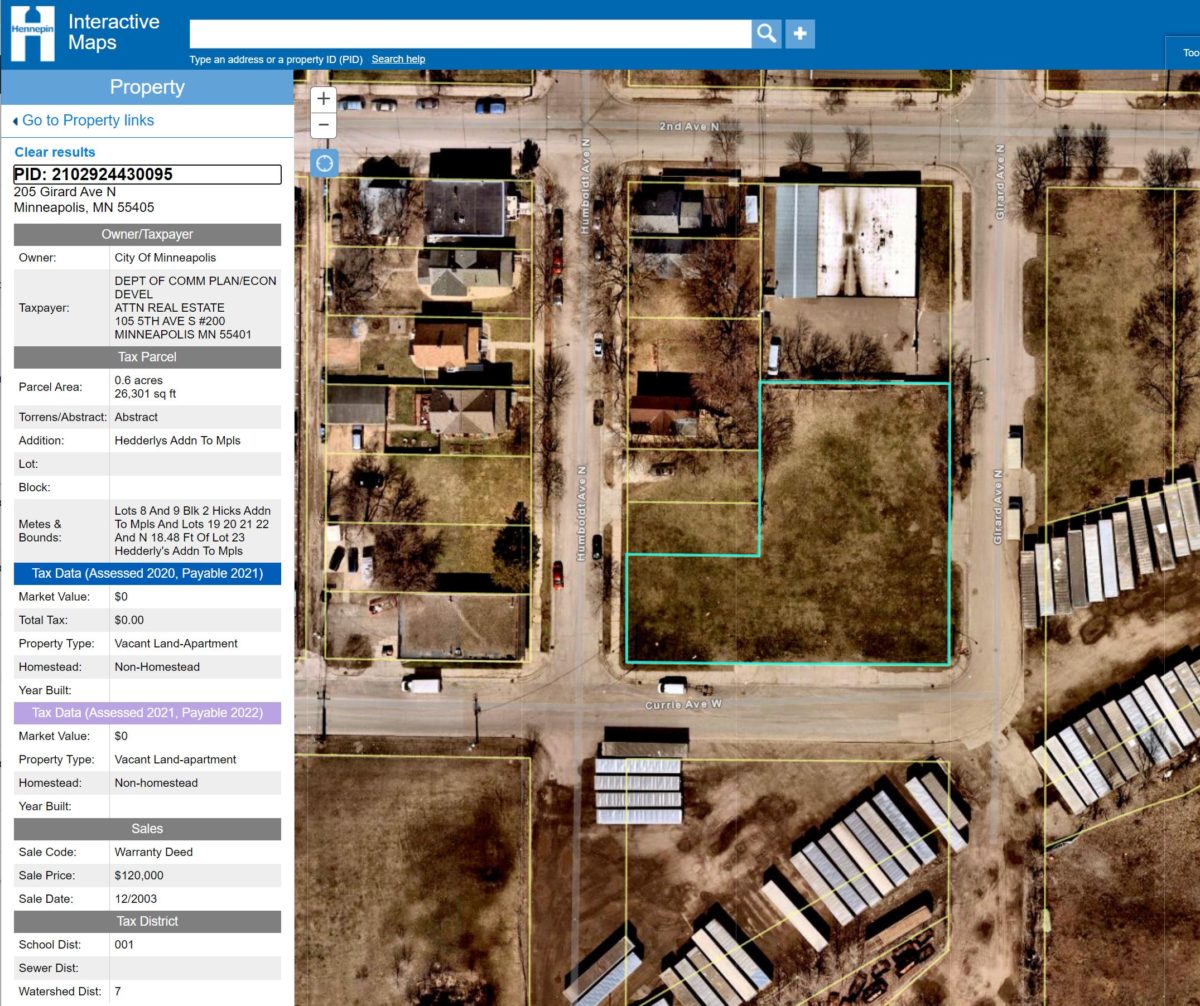
Task: Zoom out on the map
Action: click(x=323, y=126)
